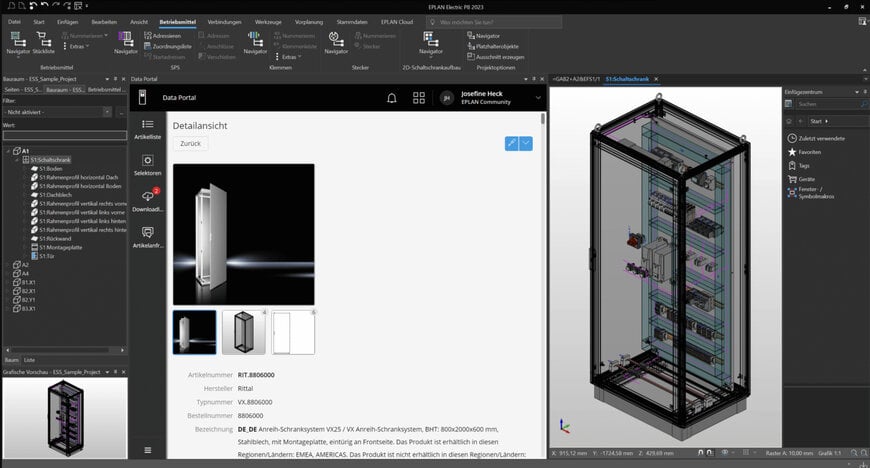The height and width of the screenshot is (468, 870).
Task: Click the Platzhalterobjekte command
Action: 493,47
